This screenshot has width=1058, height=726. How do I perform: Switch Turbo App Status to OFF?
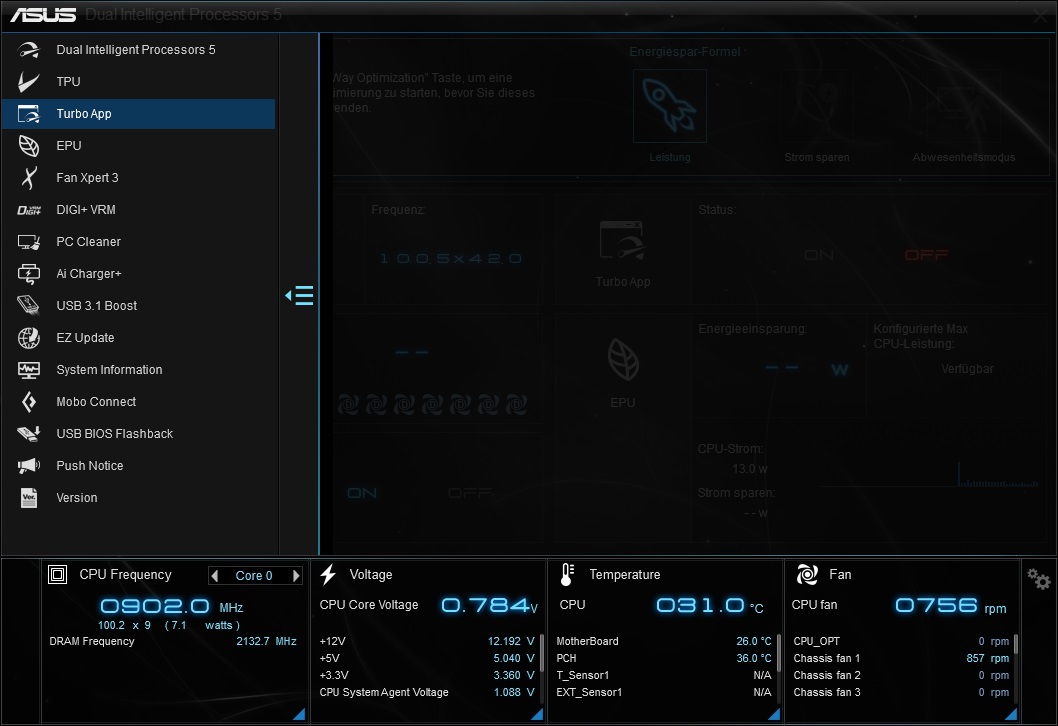(x=926, y=255)
